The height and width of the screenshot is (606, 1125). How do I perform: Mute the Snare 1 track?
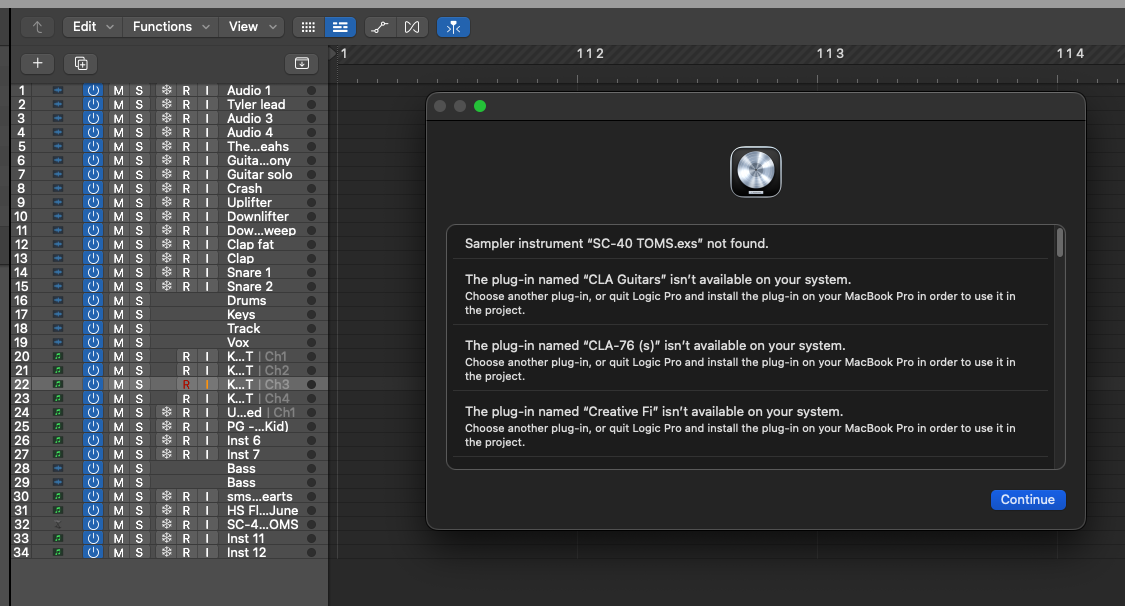[118, 273]
